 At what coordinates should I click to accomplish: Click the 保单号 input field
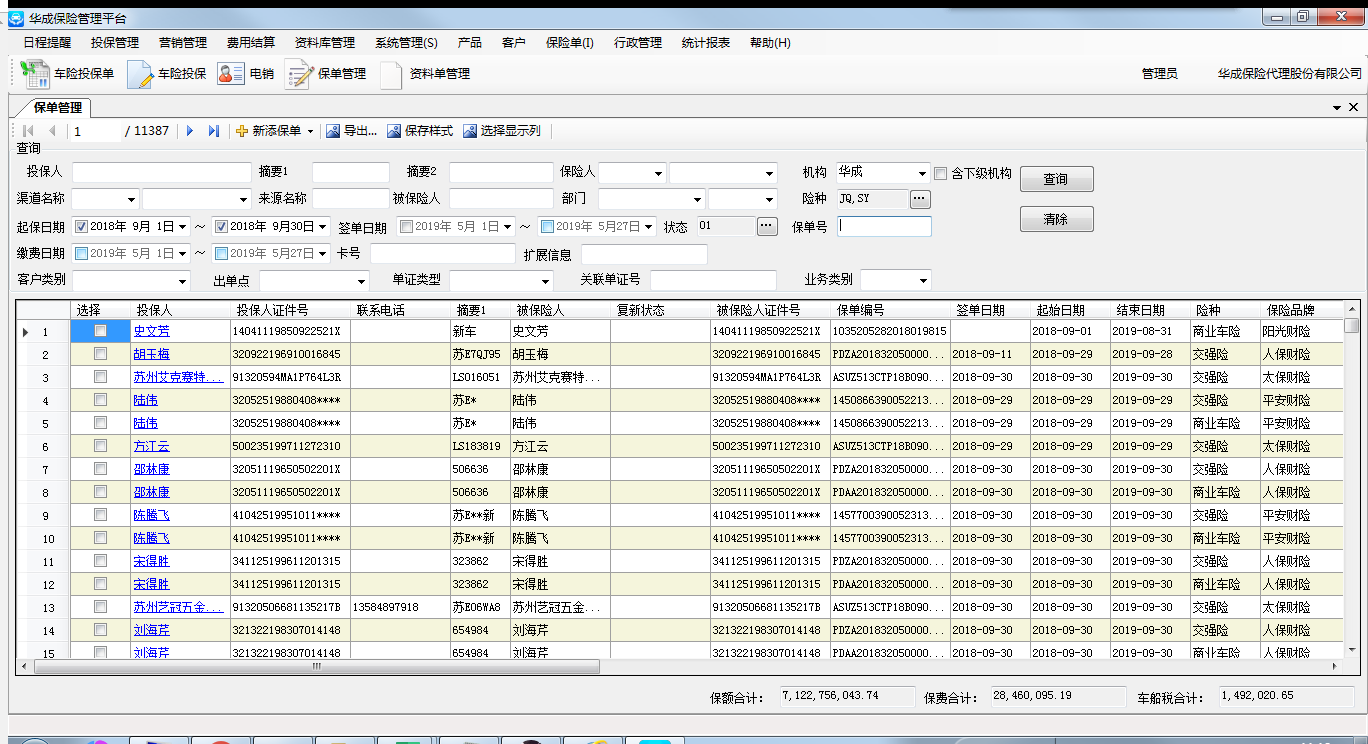point(884,227)
